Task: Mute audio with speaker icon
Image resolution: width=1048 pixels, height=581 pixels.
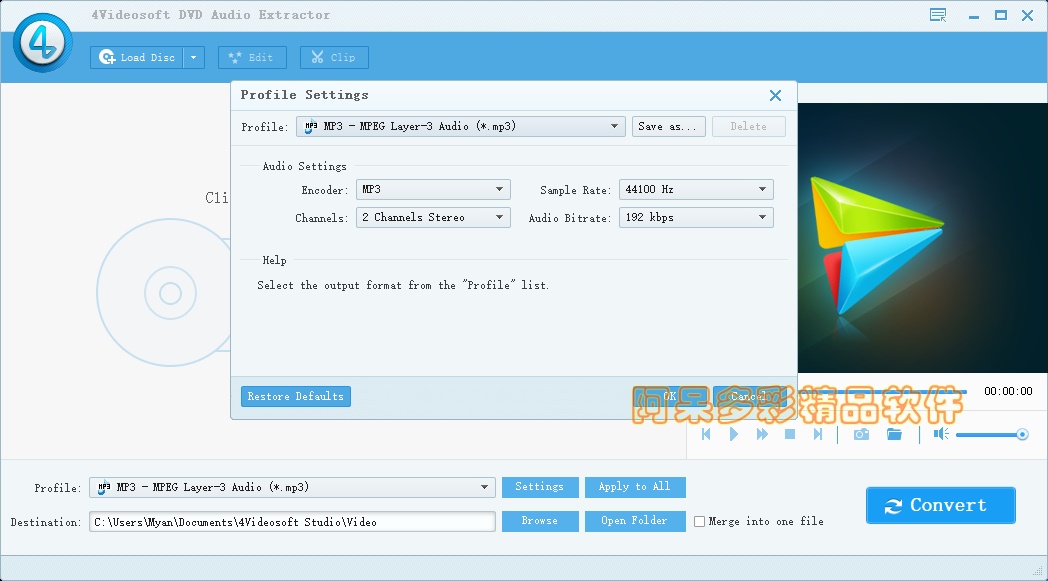Action: pyautogui.click(x=941, y=435)
